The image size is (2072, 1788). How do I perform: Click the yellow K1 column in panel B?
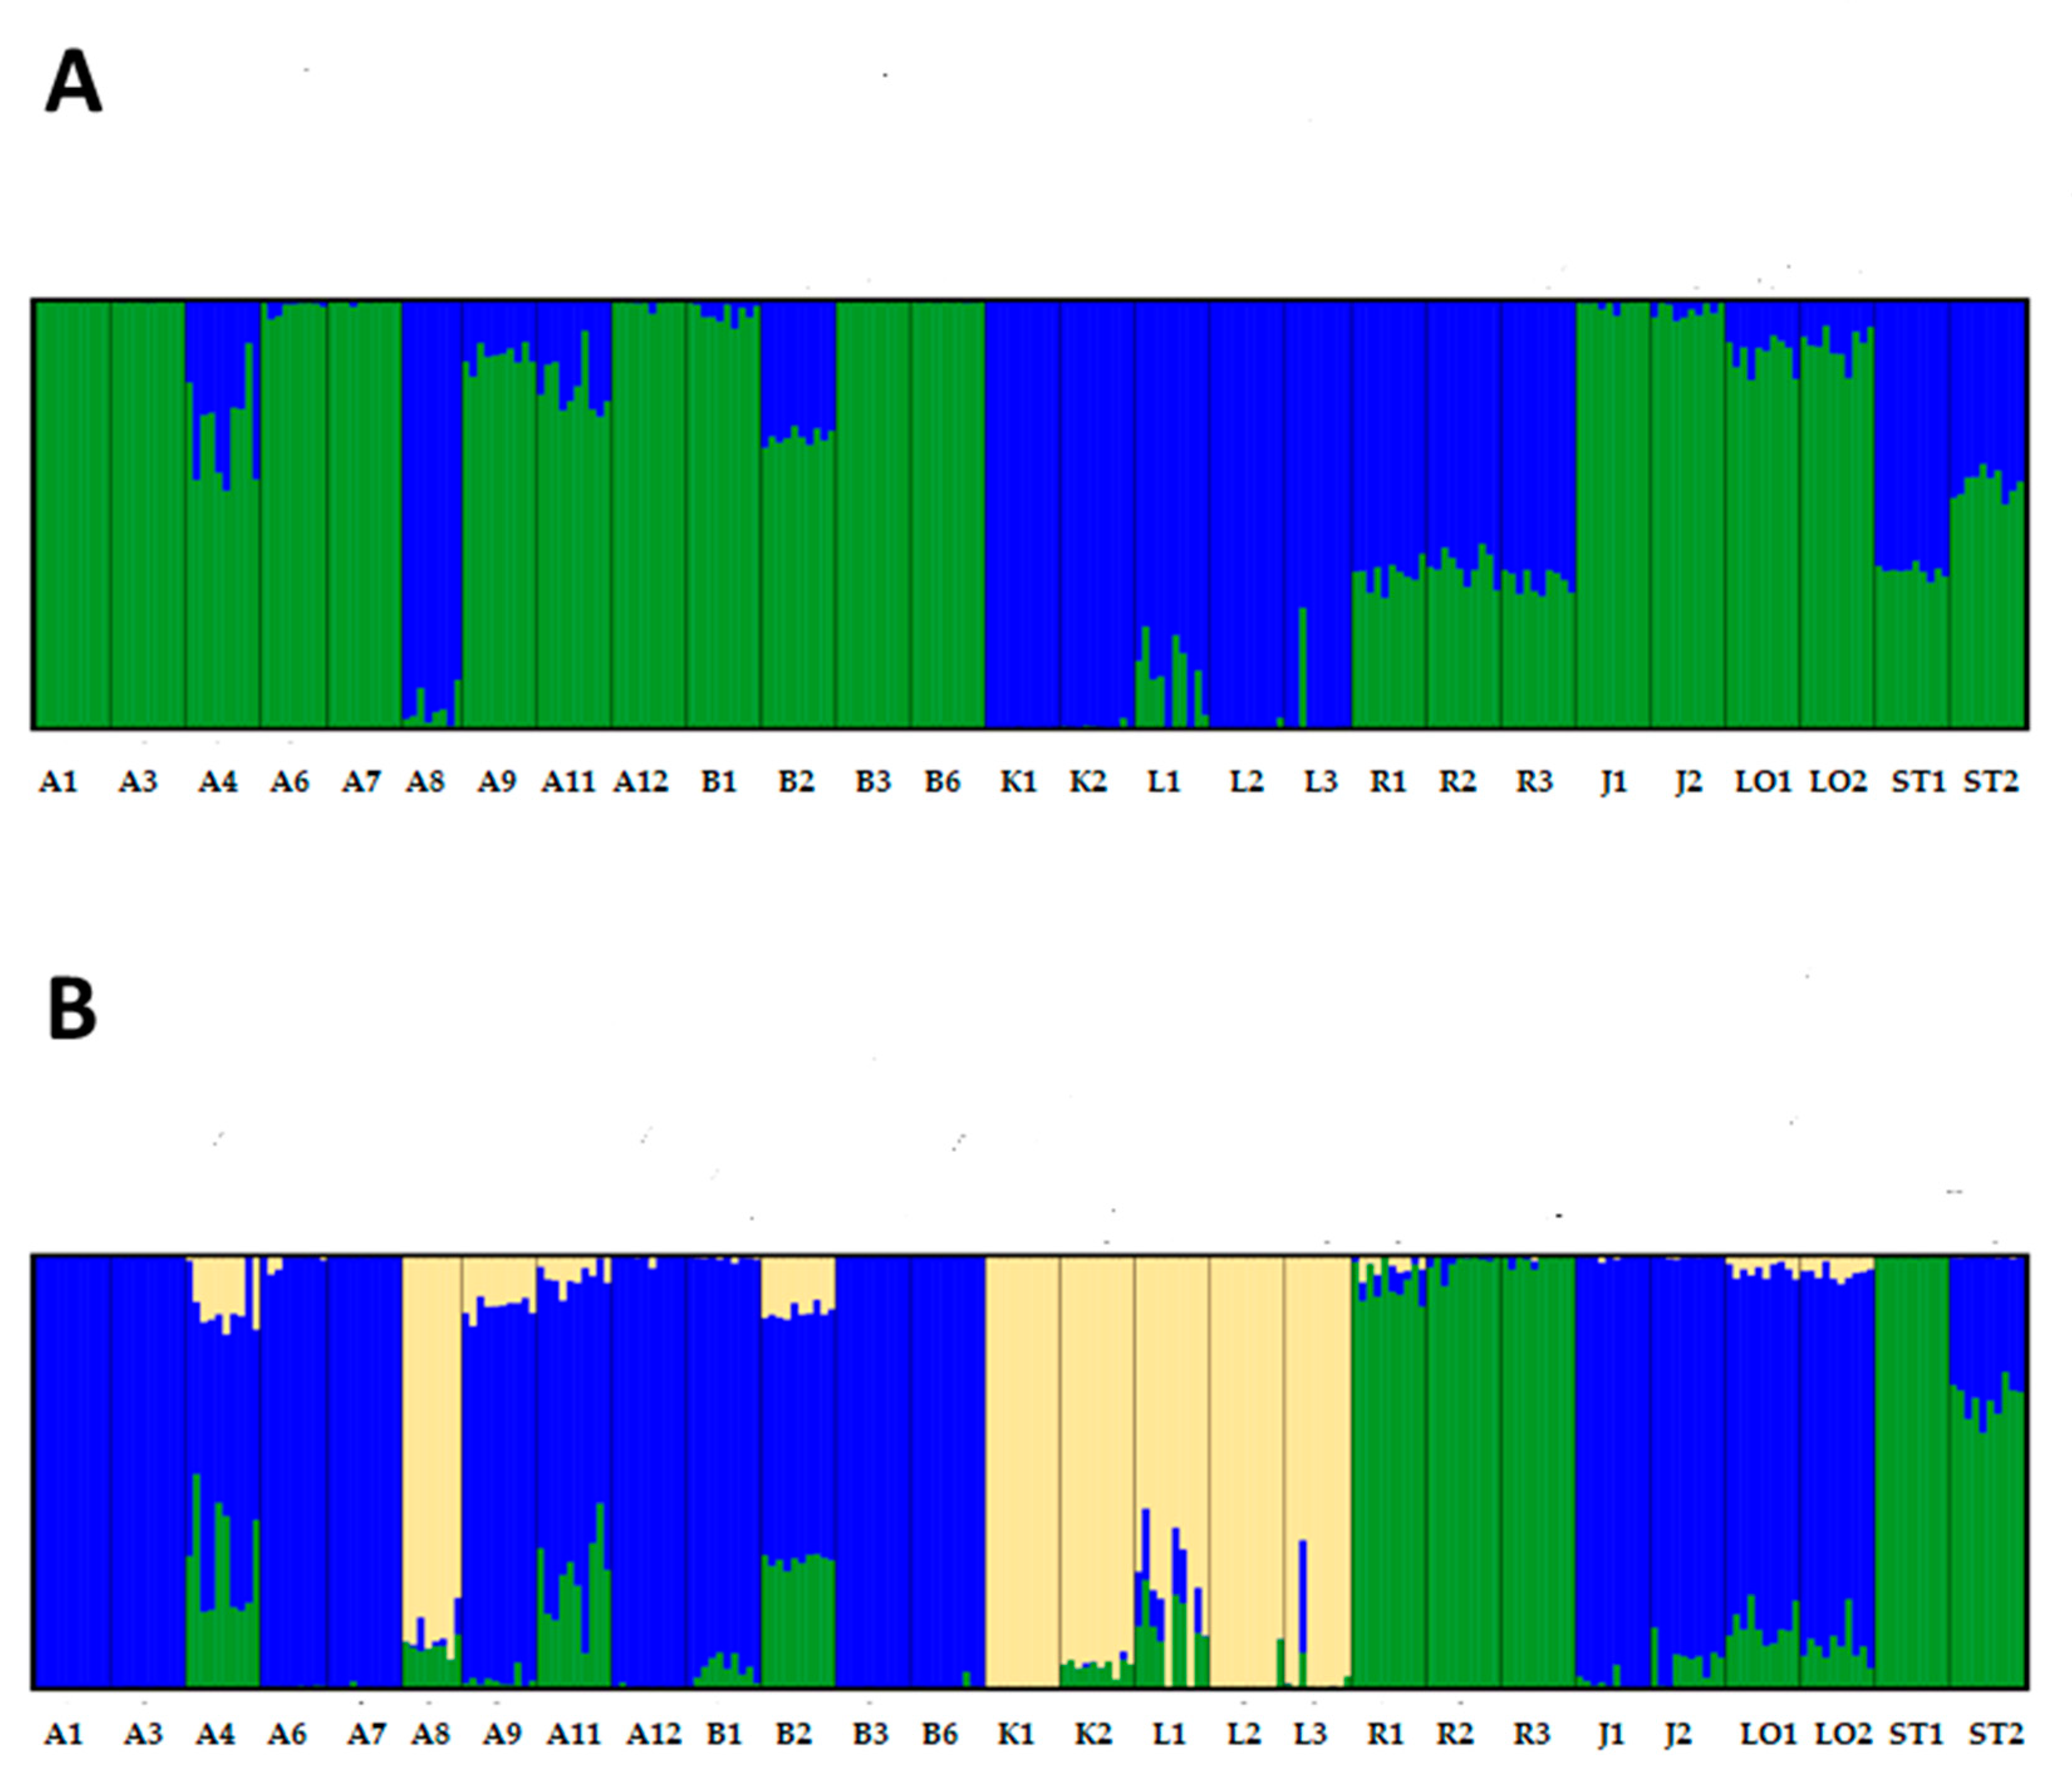[1022, 1470]
